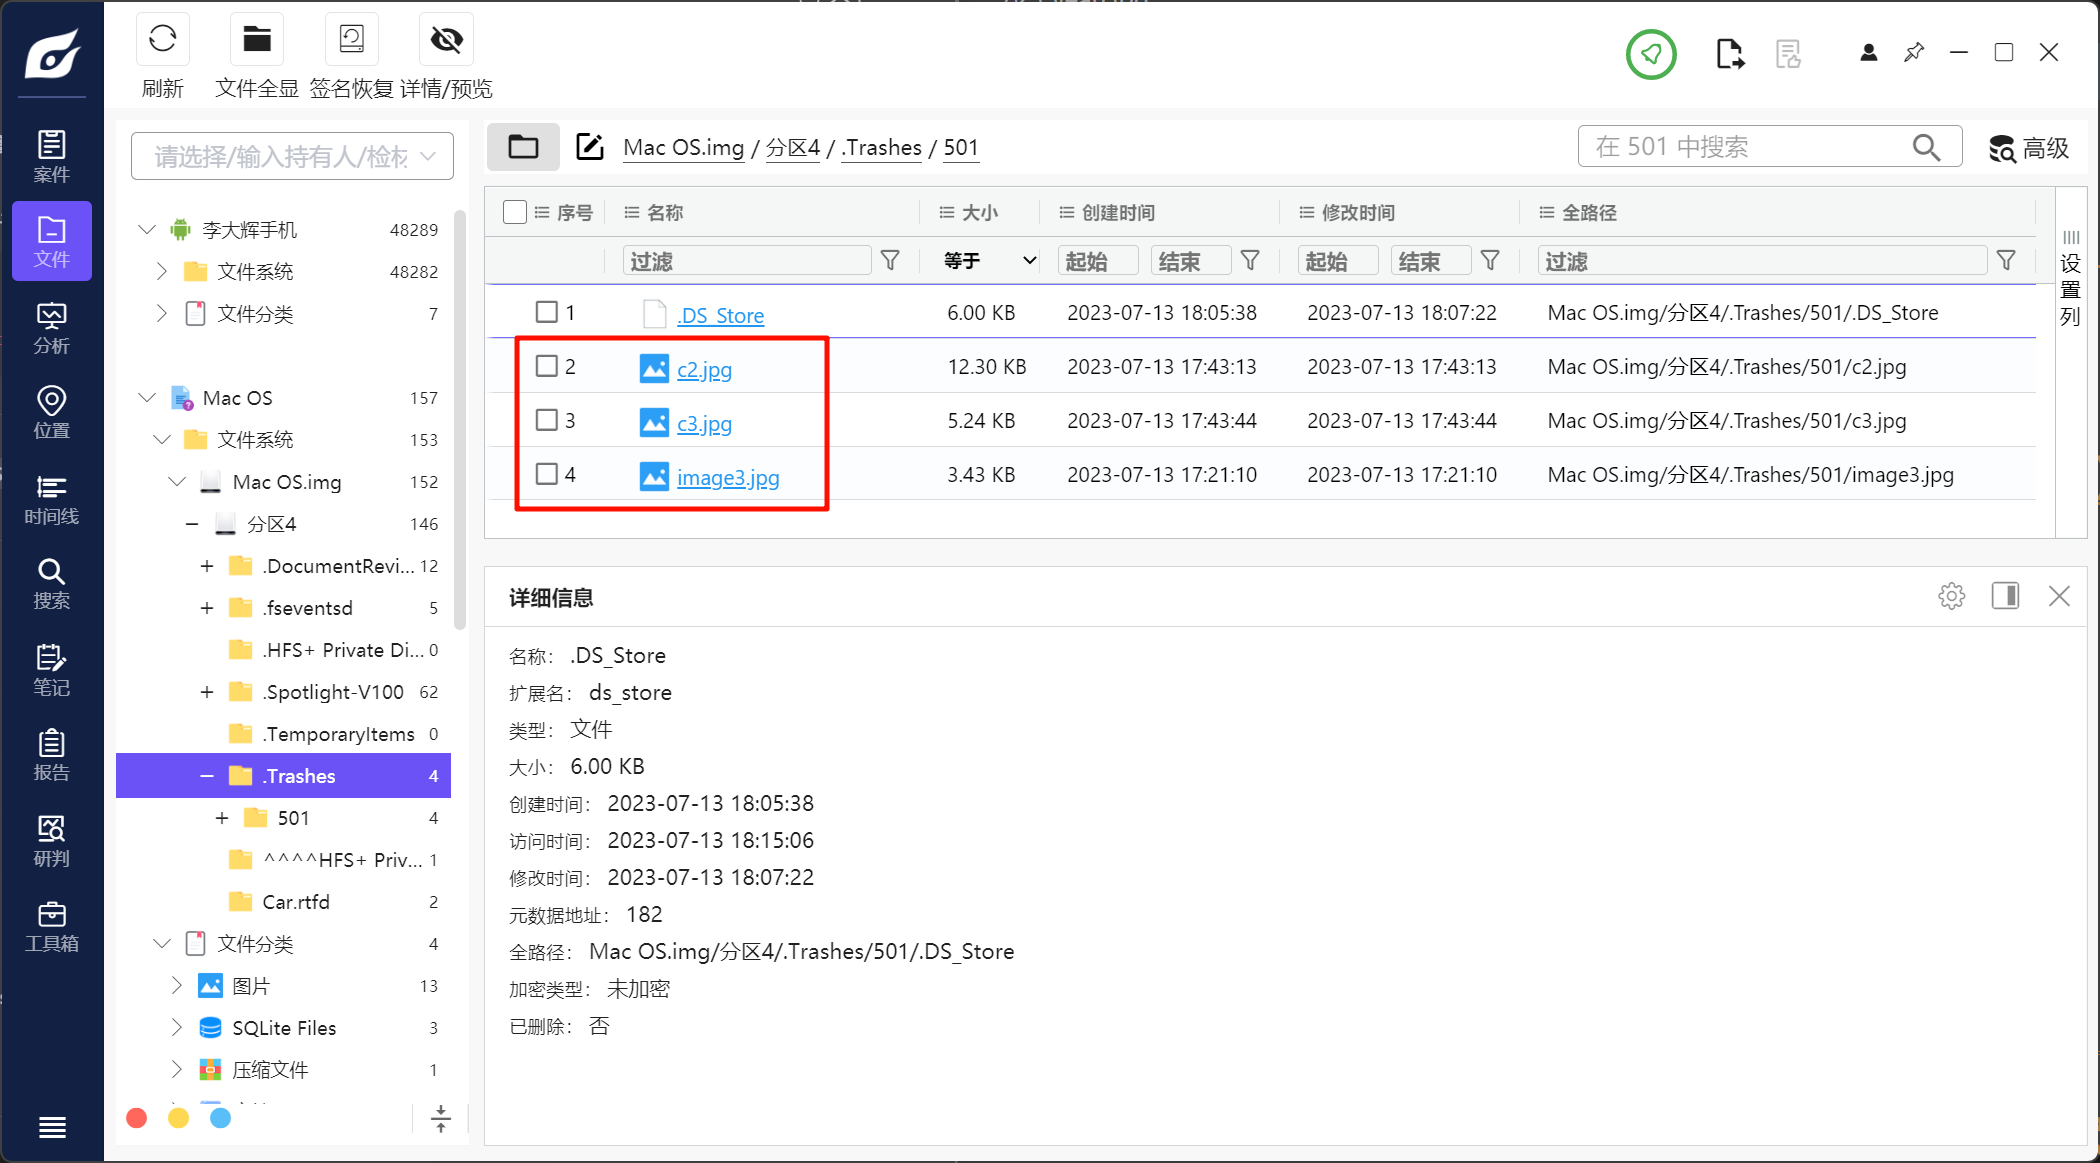2100x1163 pixels.
Task: Select the Car.rtfd folder in tree
Action: pyautogui.click(x=295, y=902)
